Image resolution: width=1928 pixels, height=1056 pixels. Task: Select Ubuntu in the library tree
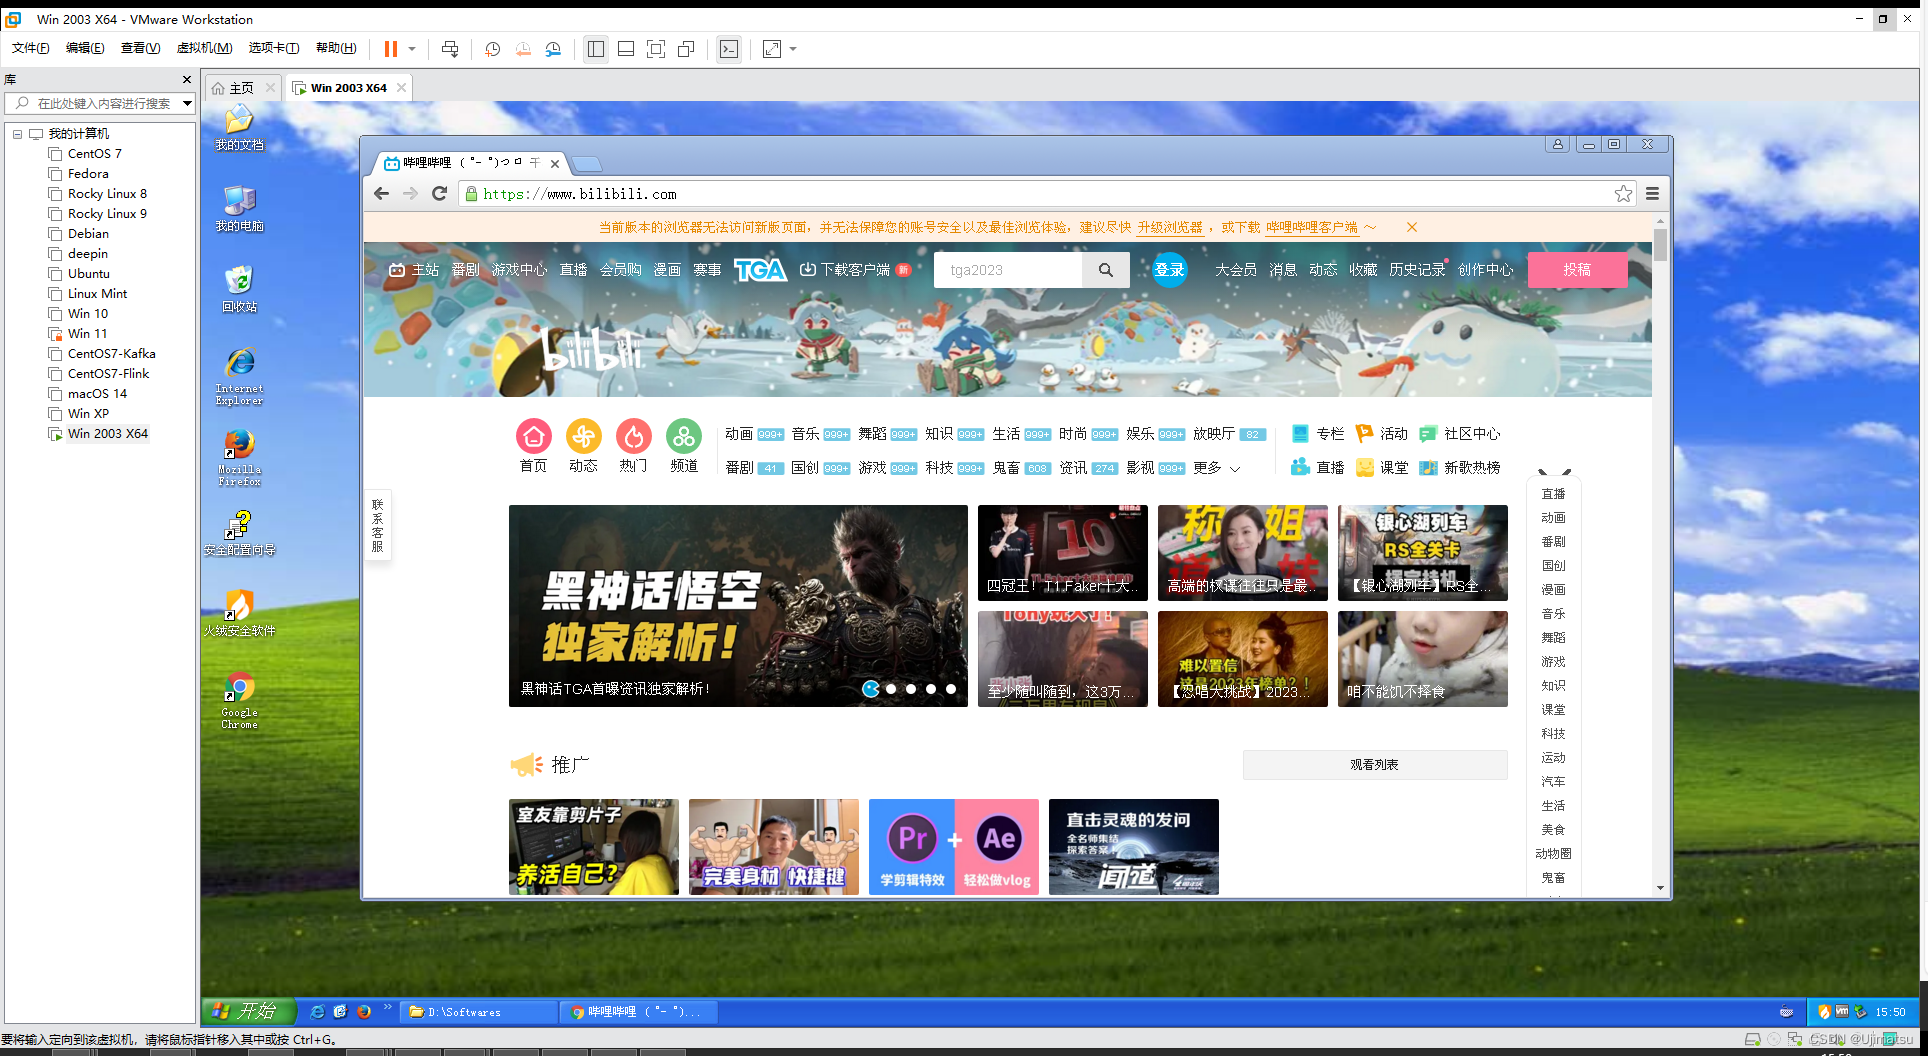(89, 274)
